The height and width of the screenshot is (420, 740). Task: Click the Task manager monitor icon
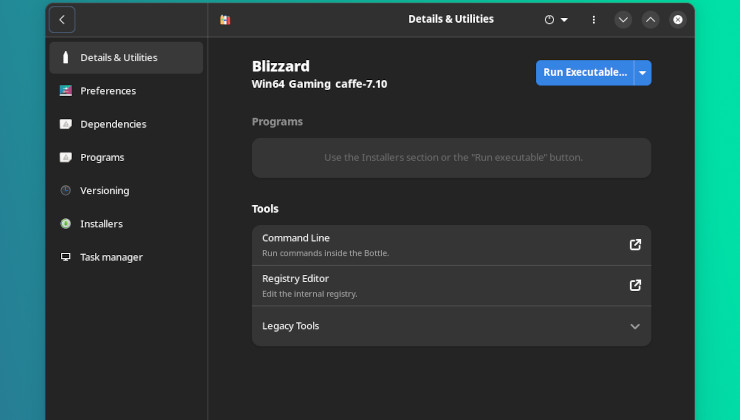65,257
